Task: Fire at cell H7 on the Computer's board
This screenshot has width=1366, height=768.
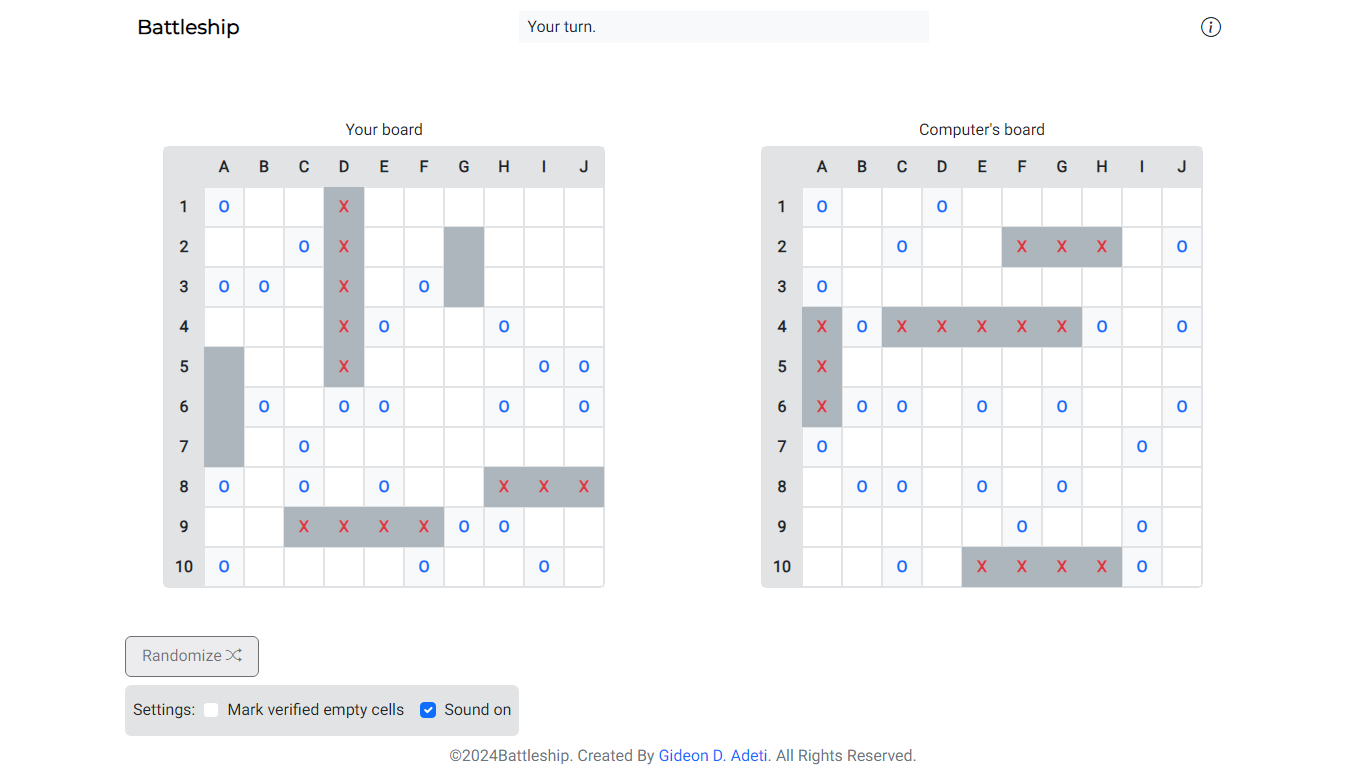Action: pos(1101,446)
